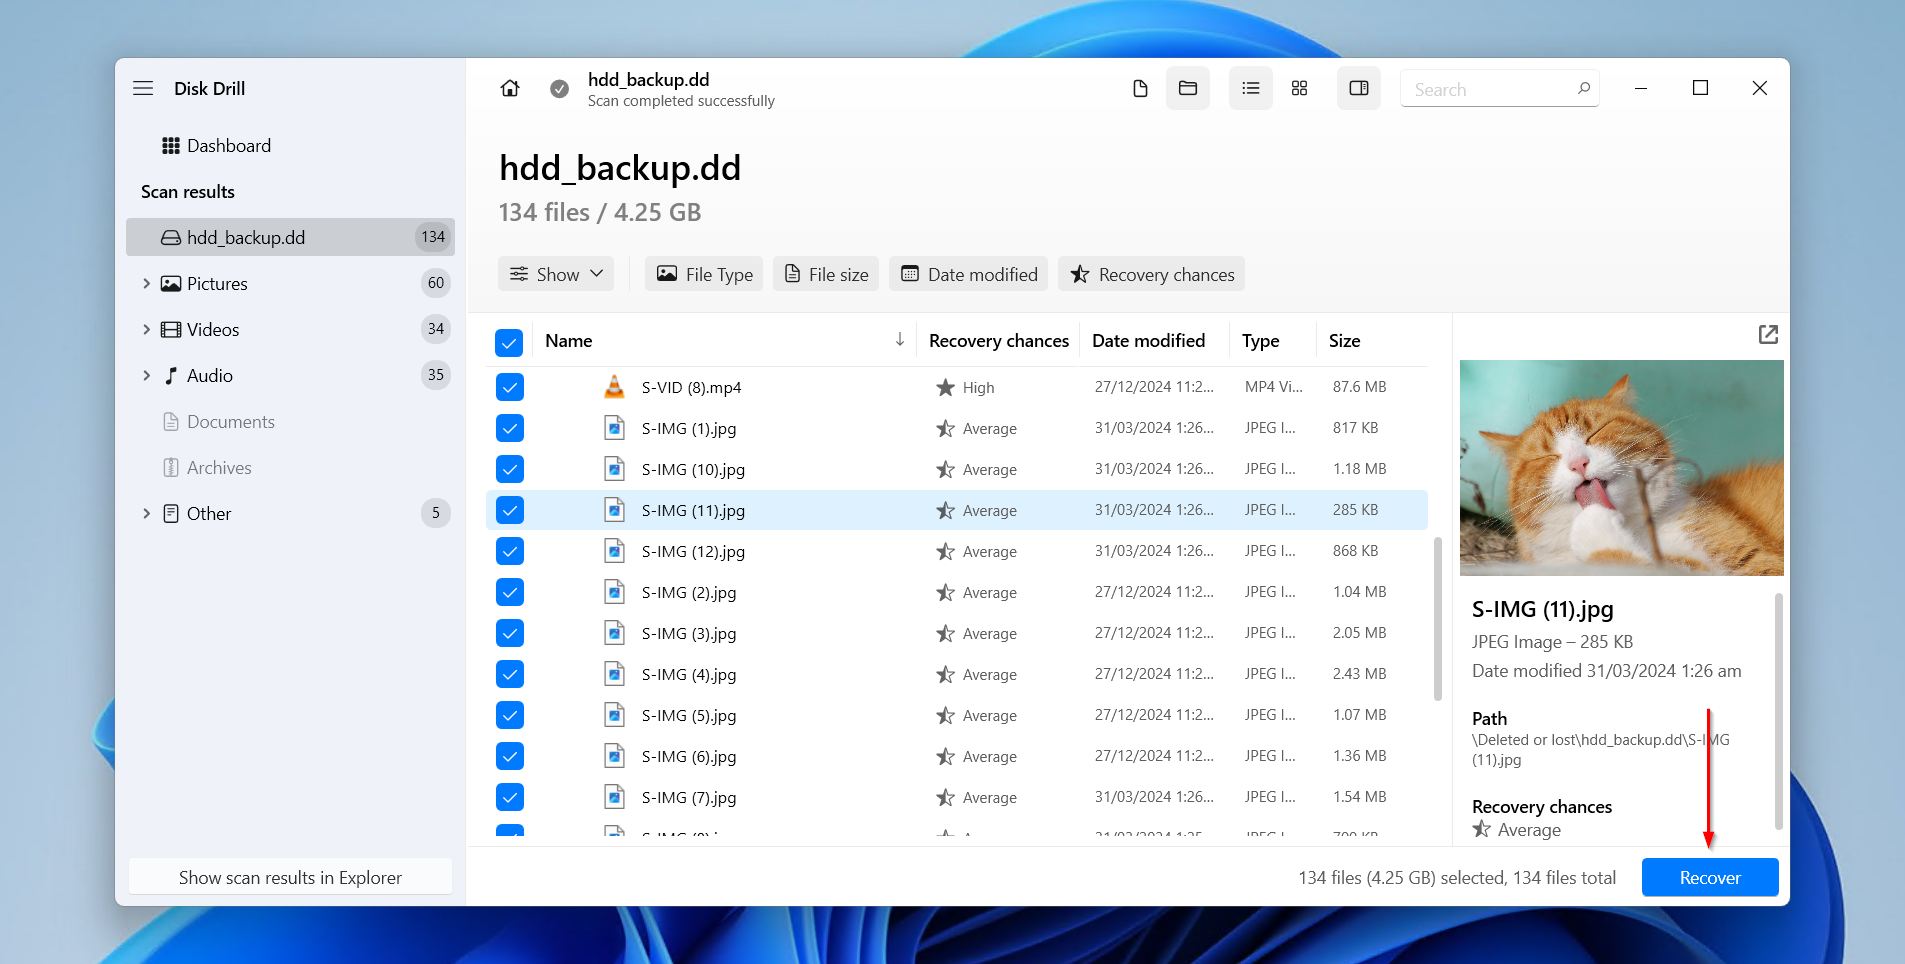
Task: Select the list view icon
Action: (1249, 88)
